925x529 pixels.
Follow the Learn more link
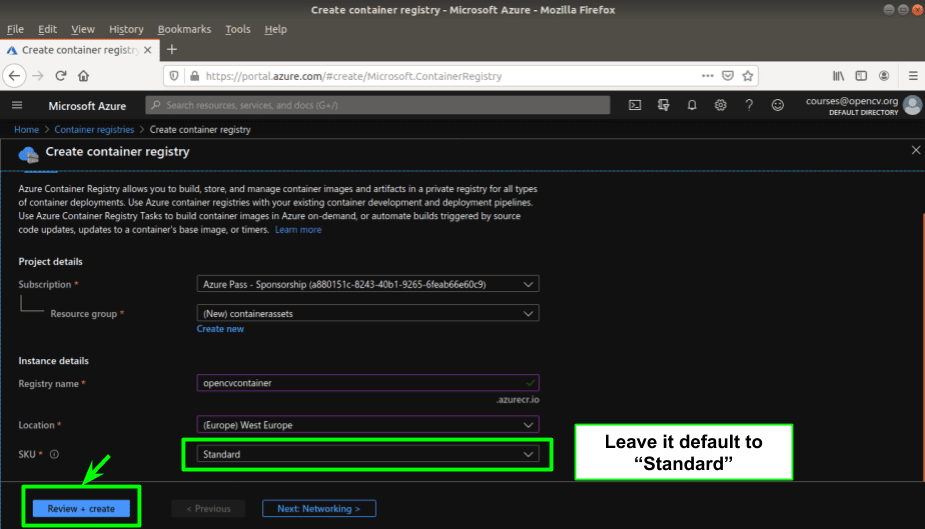tap(298, 229)
